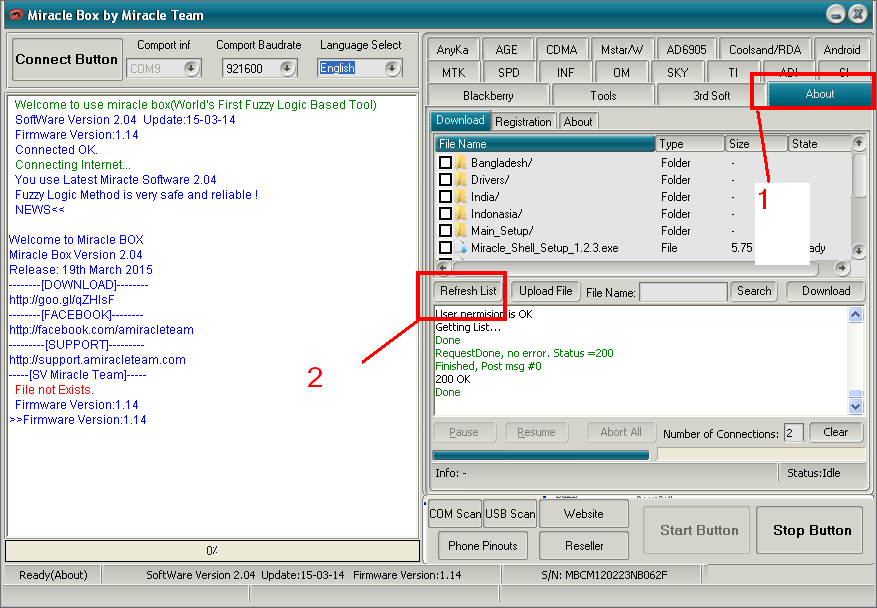Switch to the 3rd Soft tab
Image resolution: width=877 pixels, height=608 pixels.
(x=711, y=96)
